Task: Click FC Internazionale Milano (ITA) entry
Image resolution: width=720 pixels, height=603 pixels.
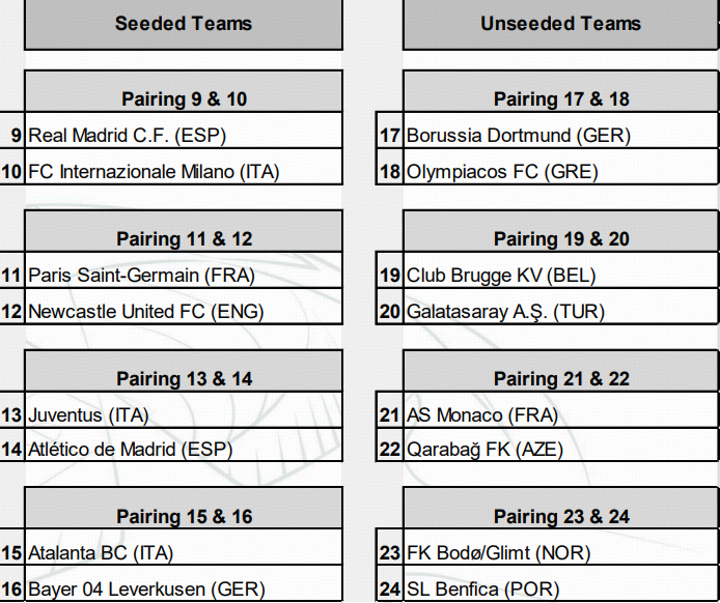Action: pyautogui.click(x=153, y=172)
